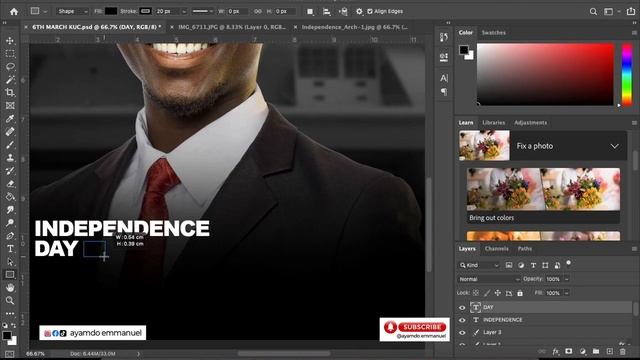Add a layer mask

click(x=569, y=351)
